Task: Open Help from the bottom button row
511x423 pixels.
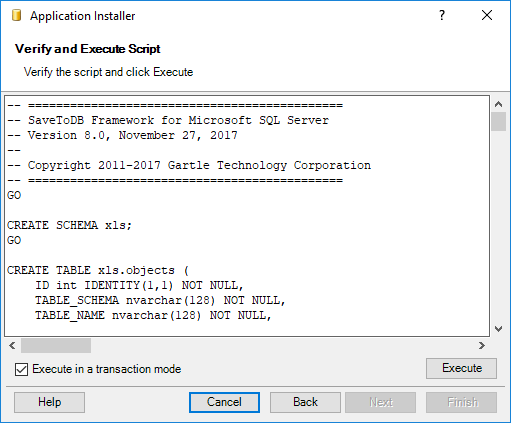Action: click(49, 402)
